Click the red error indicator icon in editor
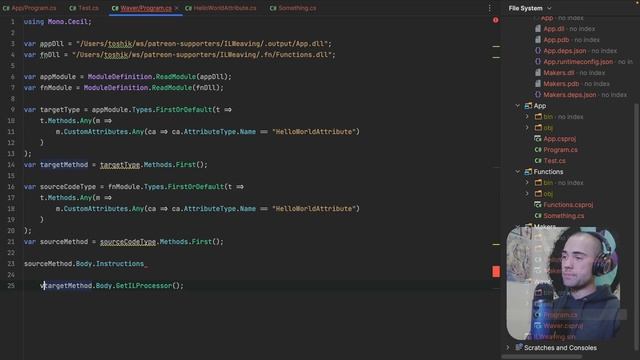 pos(496,20)
